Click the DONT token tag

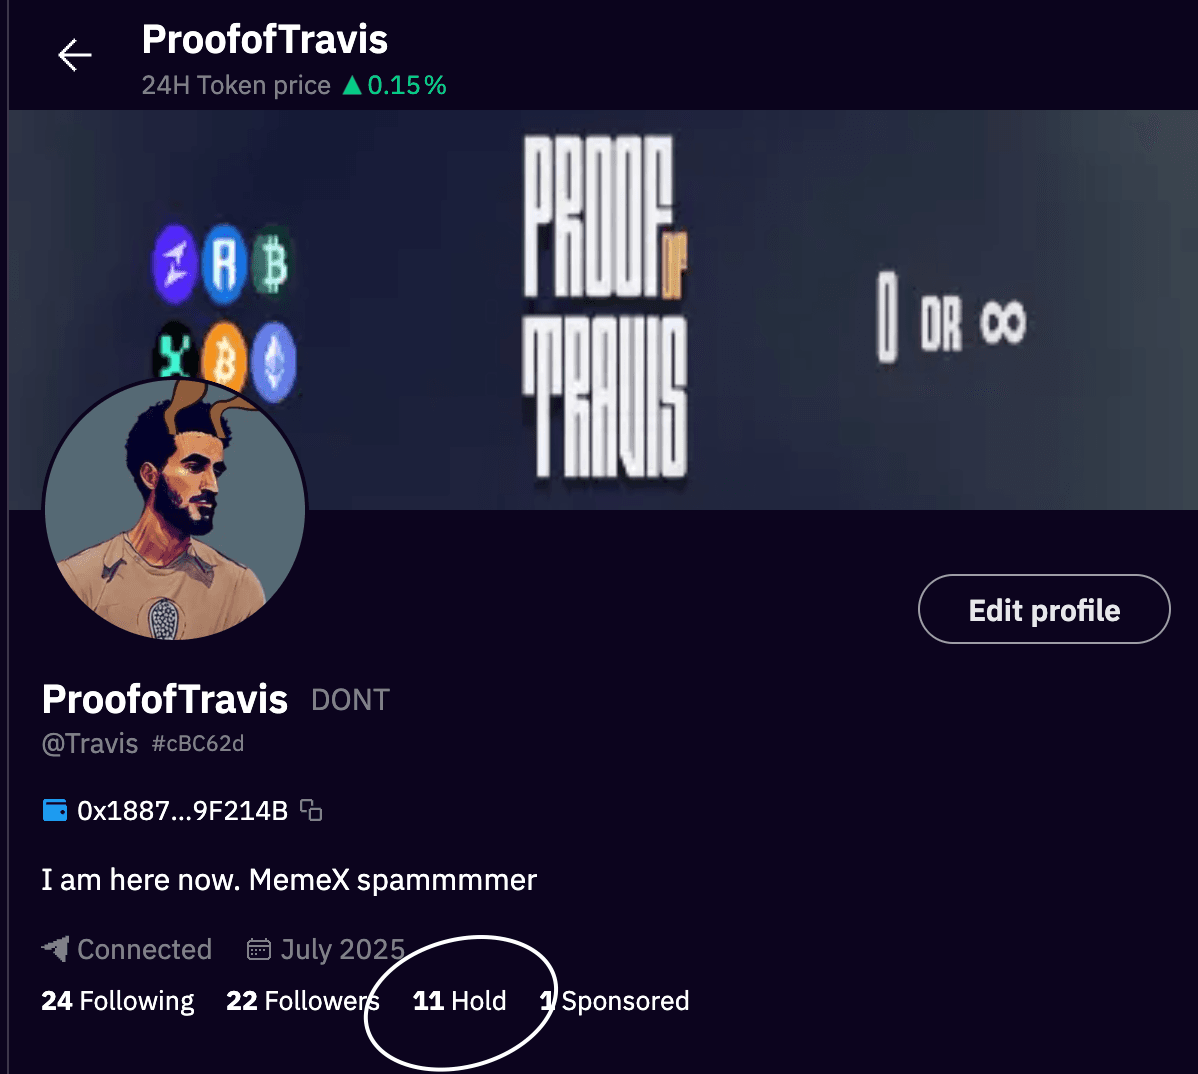tap(350, 700)
